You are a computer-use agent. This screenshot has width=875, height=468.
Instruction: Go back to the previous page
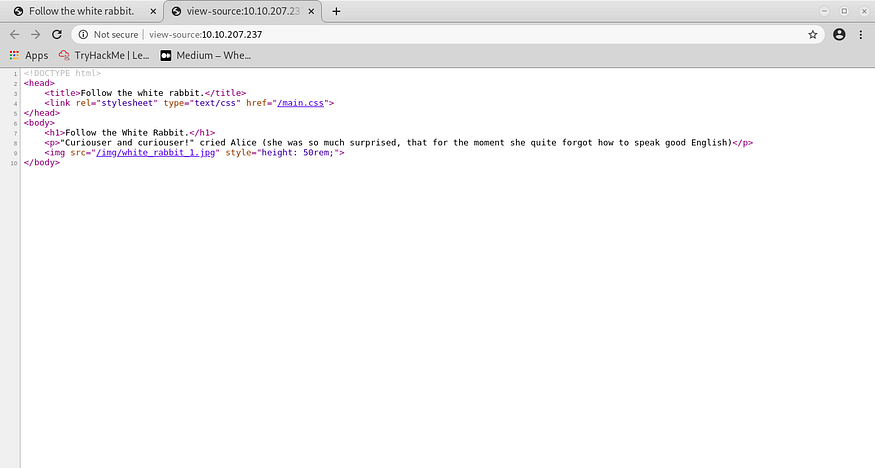click(x=15, y=35)
